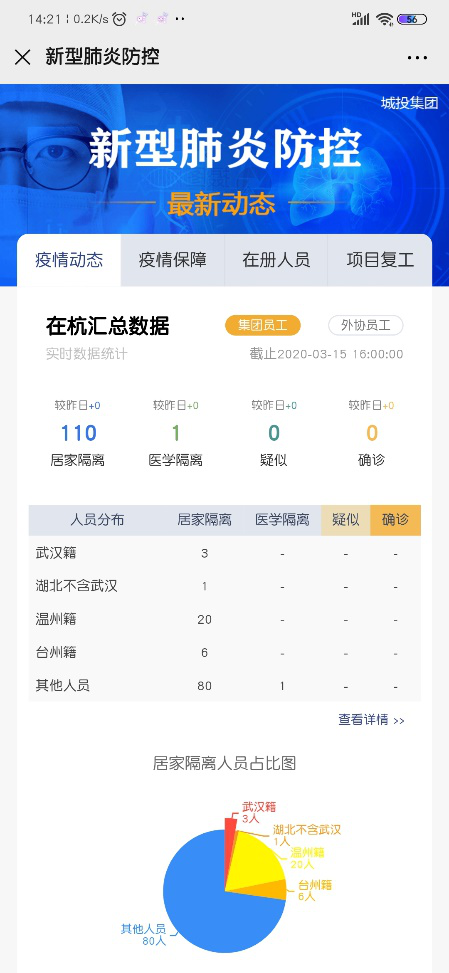This screenshot has width=449, height=973.
Task: Tap the 110 居家隔离 count
Action: (x=78, y=433)
